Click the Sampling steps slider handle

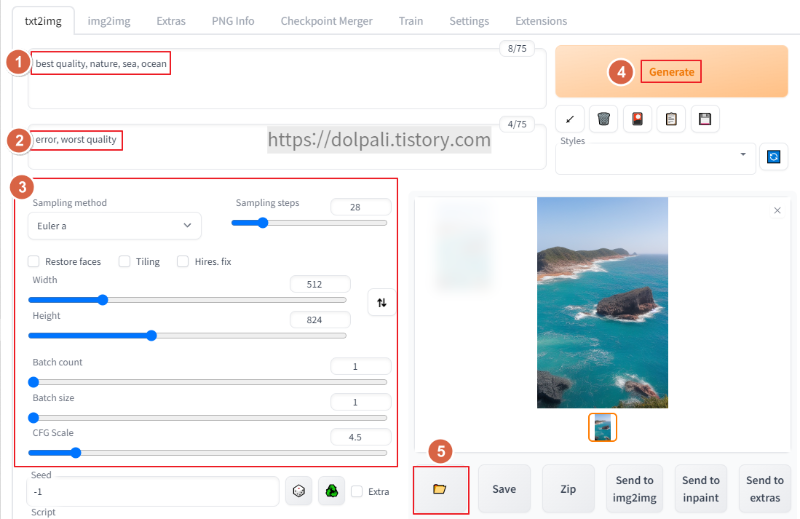[x=263, y=223]
